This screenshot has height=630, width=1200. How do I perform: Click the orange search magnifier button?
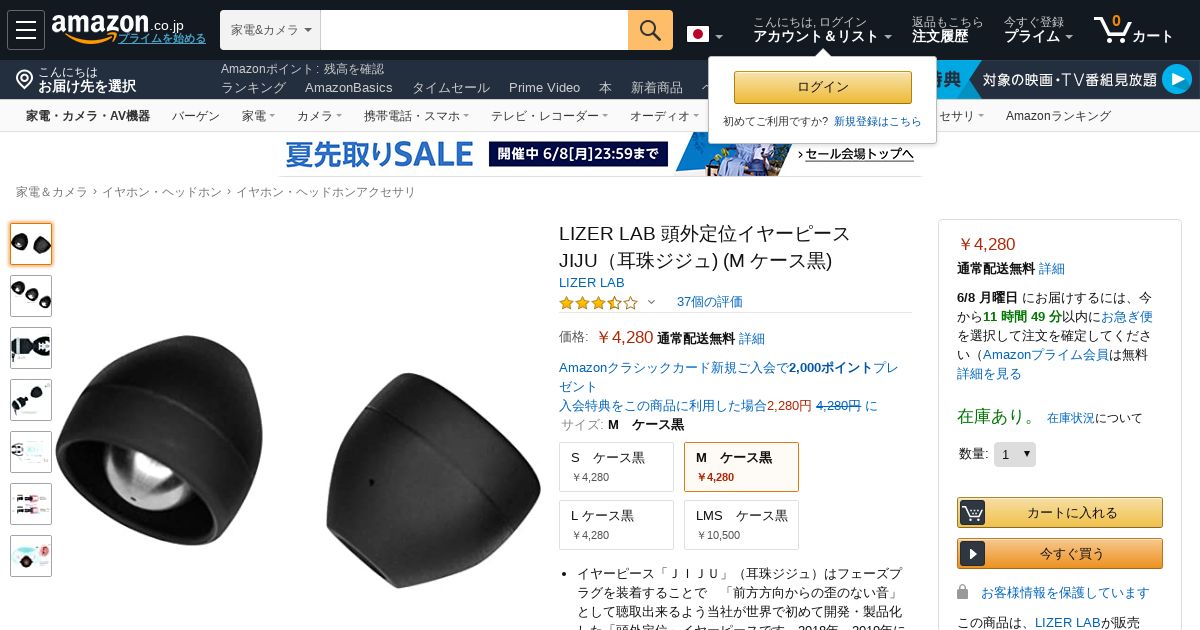650,30
